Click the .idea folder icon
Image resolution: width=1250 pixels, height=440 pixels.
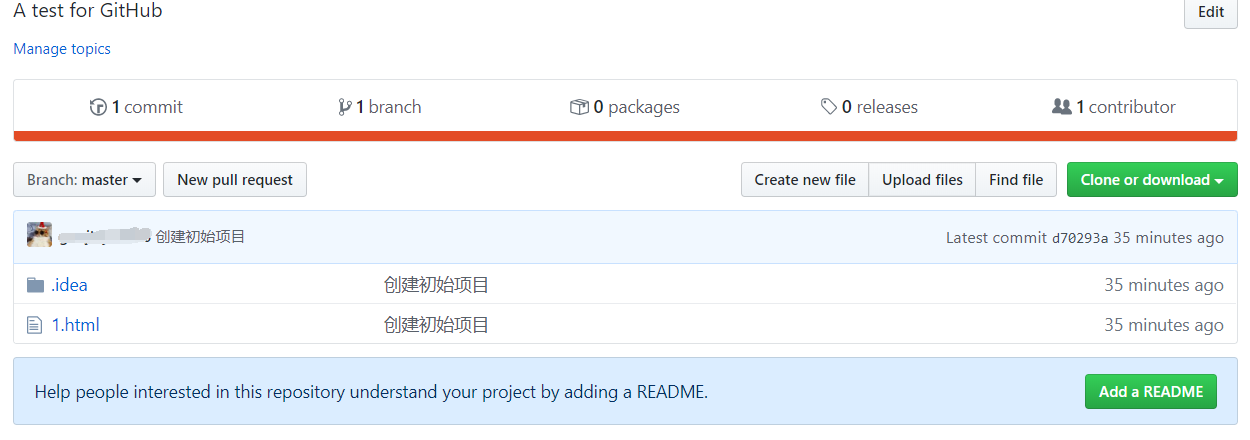click(36, 285)
